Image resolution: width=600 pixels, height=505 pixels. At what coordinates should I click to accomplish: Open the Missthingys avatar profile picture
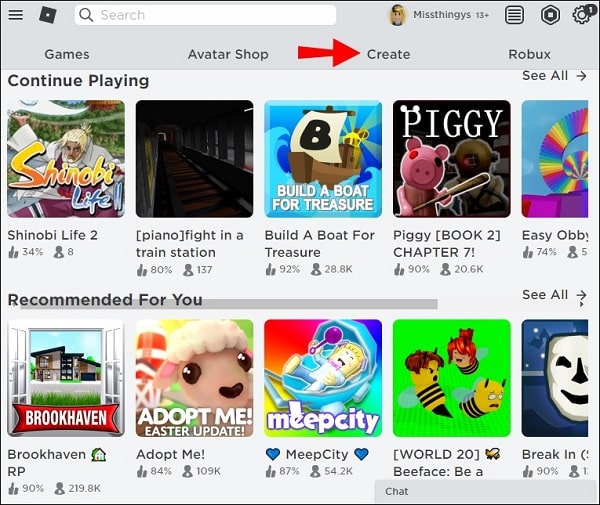[x=398, y=15]
